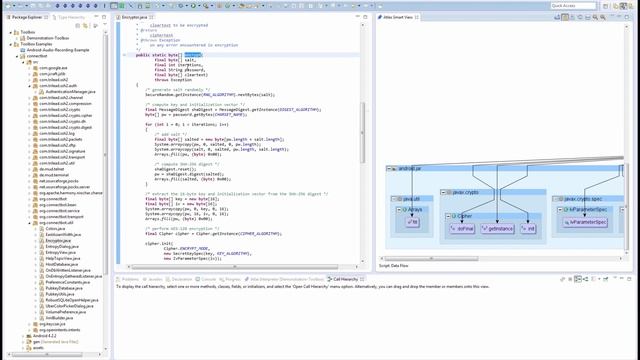Collapse All in Package Explorer toolbar
This screenshot has height=360, width=640.
[78, 25]
